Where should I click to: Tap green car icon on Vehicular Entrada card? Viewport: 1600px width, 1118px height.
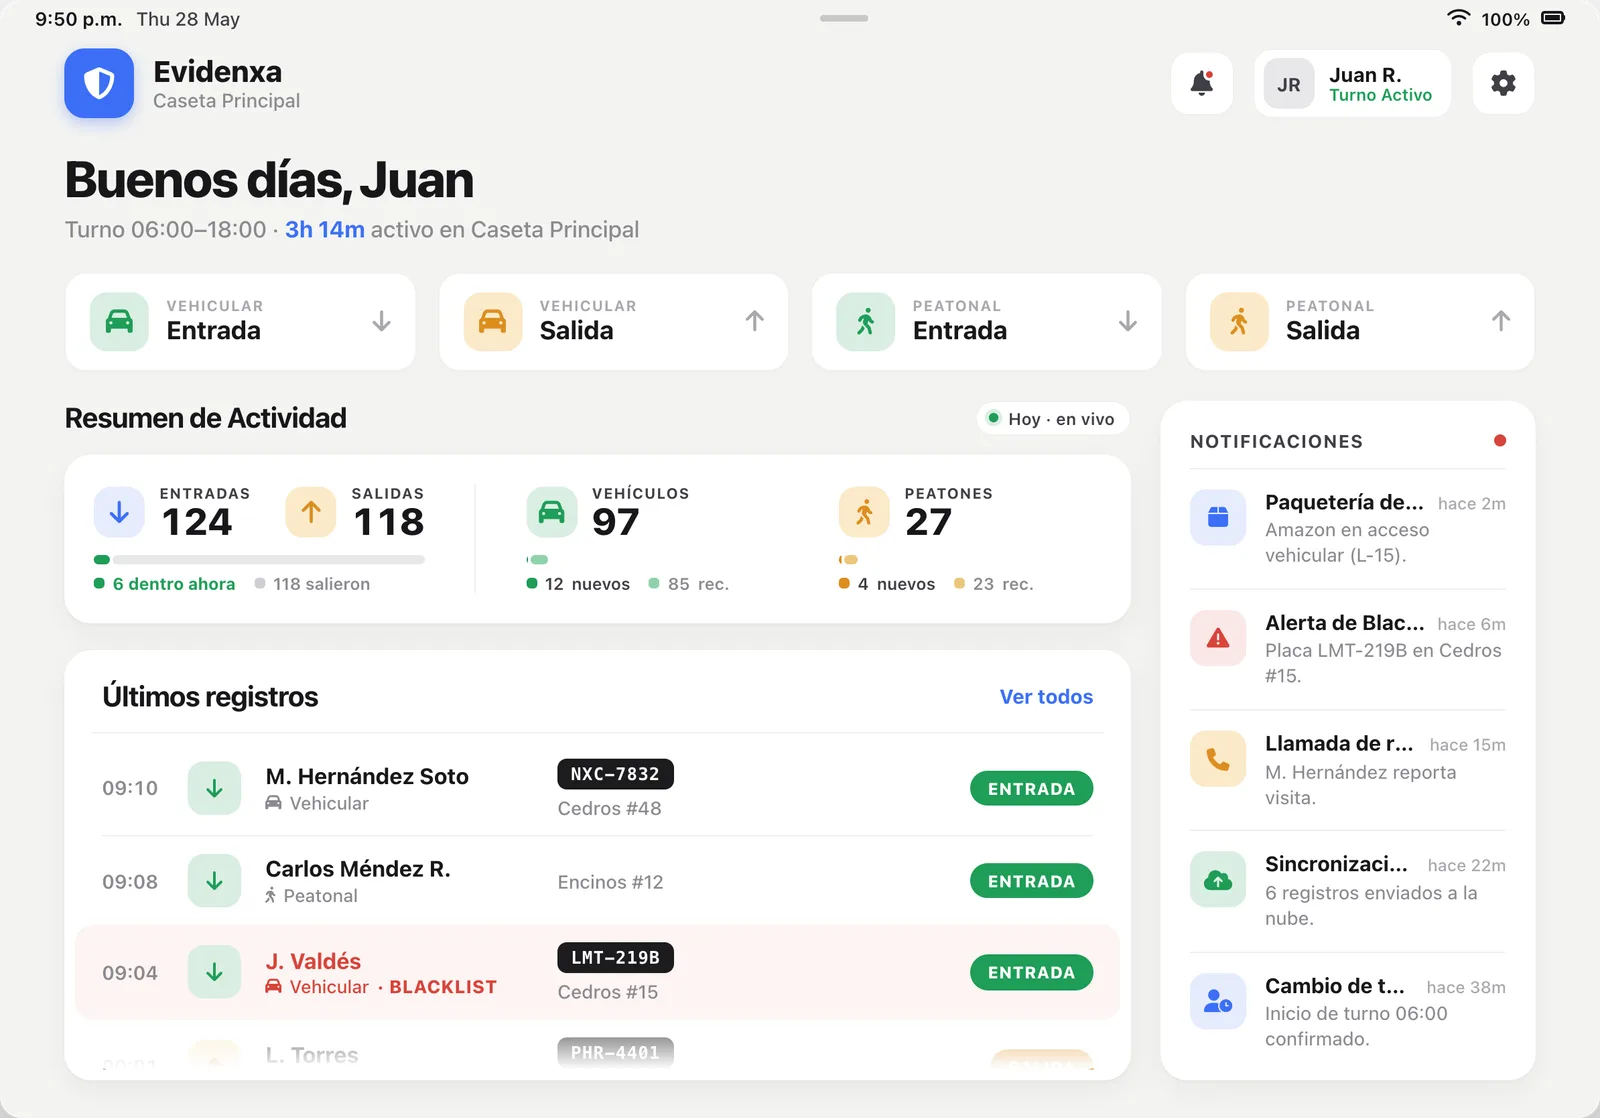click(x=119, y=322)
